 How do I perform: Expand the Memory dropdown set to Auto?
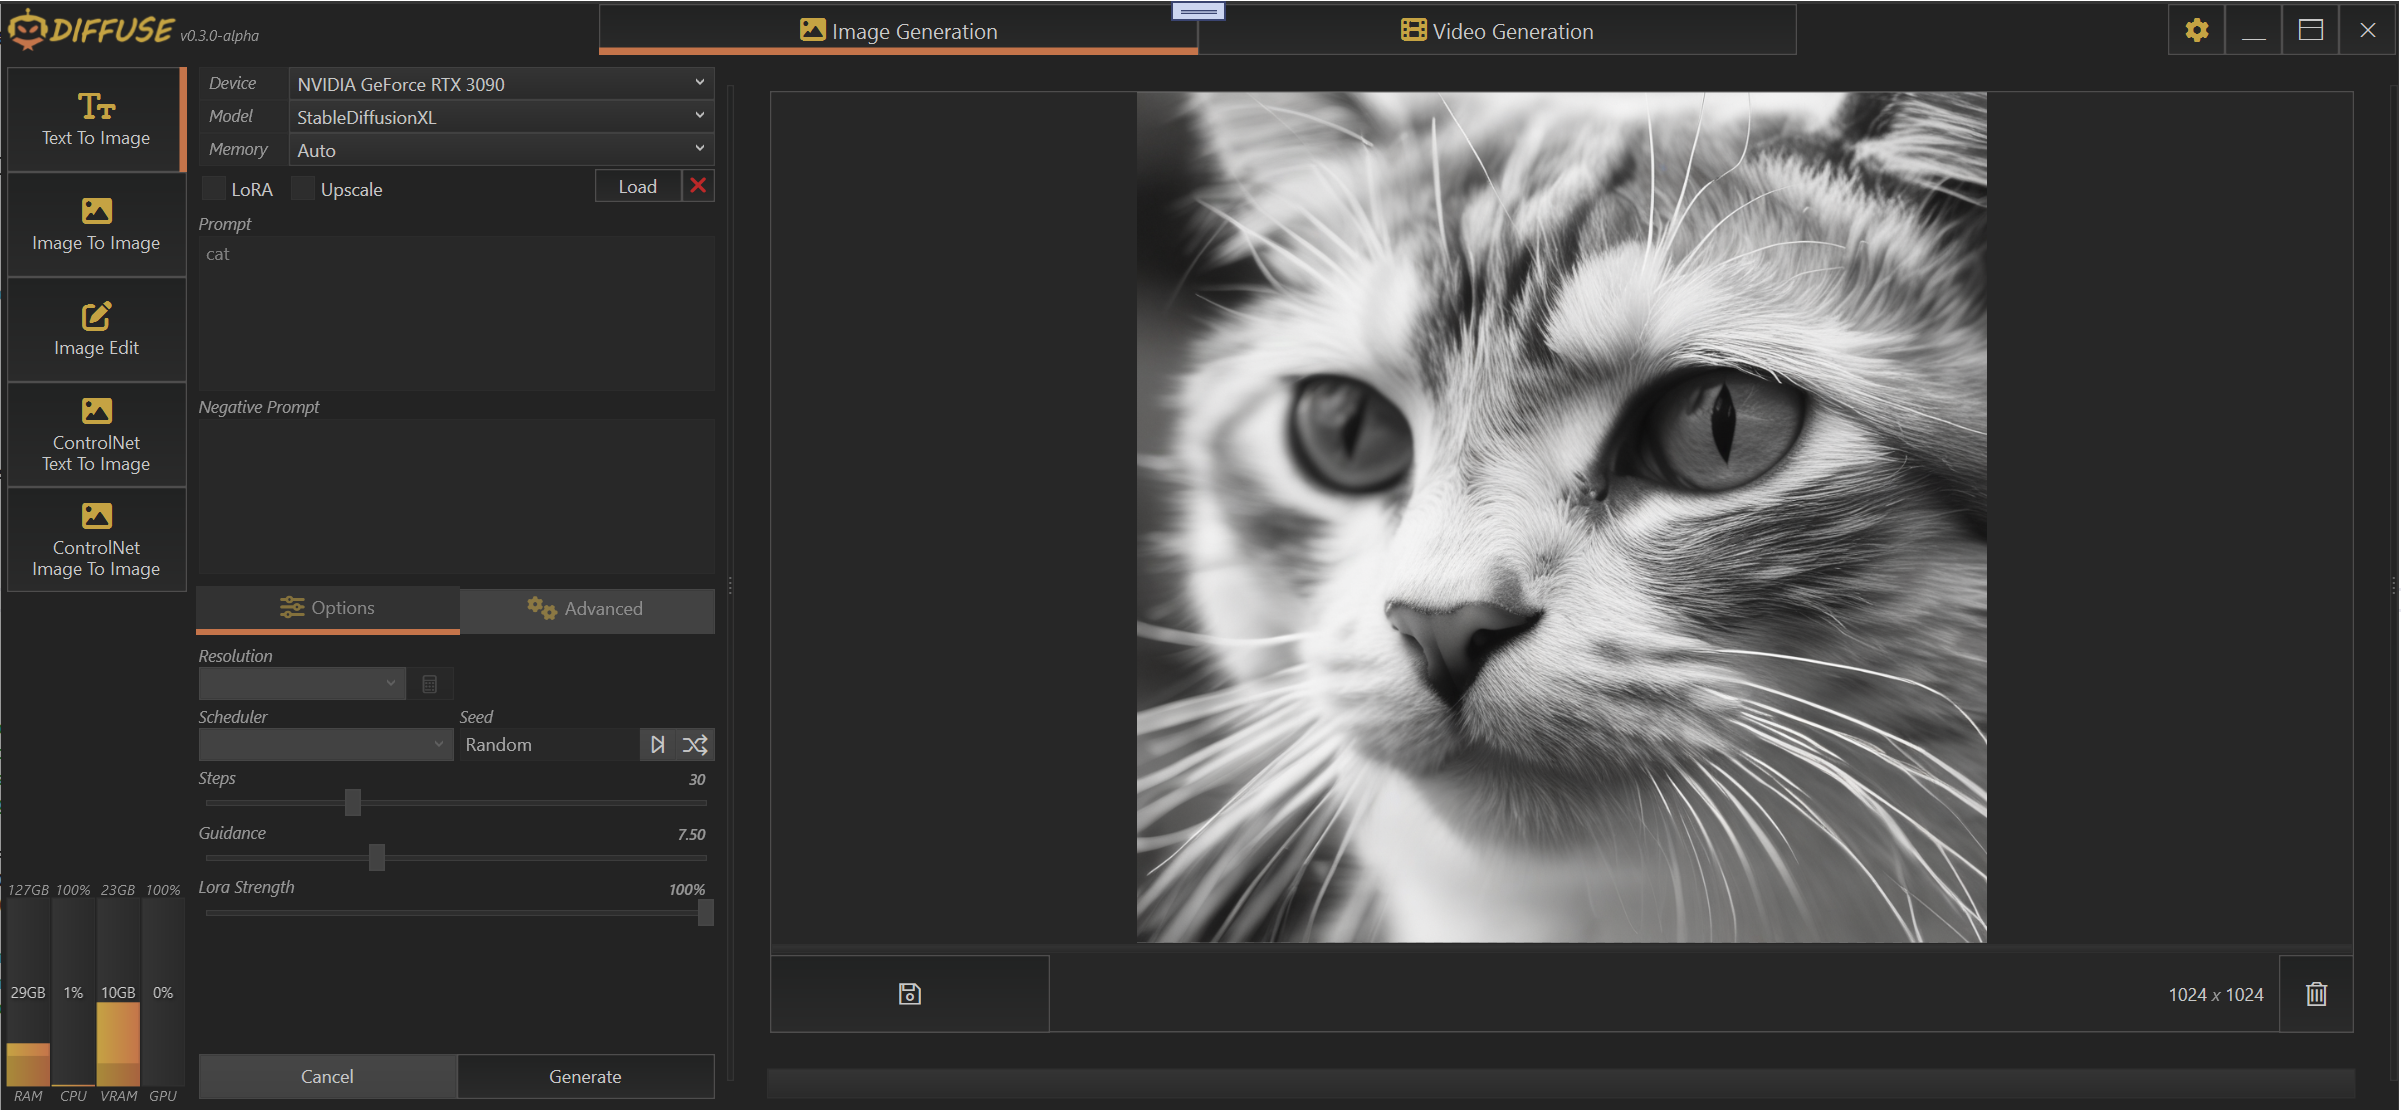(x=500, y=150)
